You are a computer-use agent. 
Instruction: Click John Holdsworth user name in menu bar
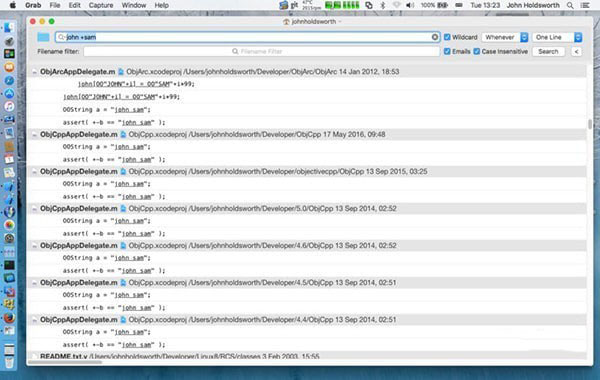[533, 5]
